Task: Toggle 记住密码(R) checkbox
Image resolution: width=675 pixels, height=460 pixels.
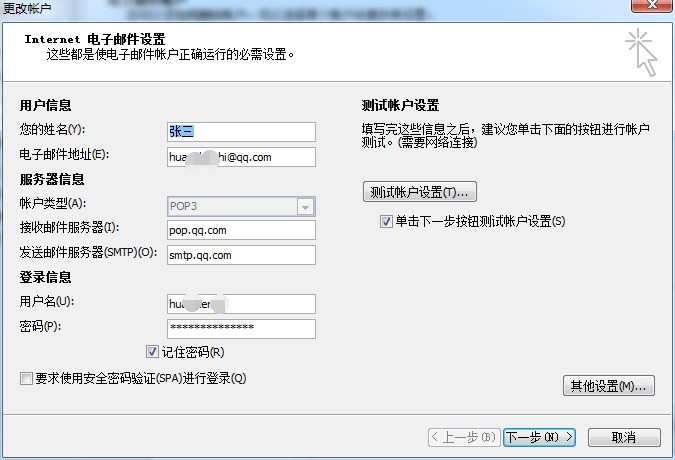Action: pos(152,352)
